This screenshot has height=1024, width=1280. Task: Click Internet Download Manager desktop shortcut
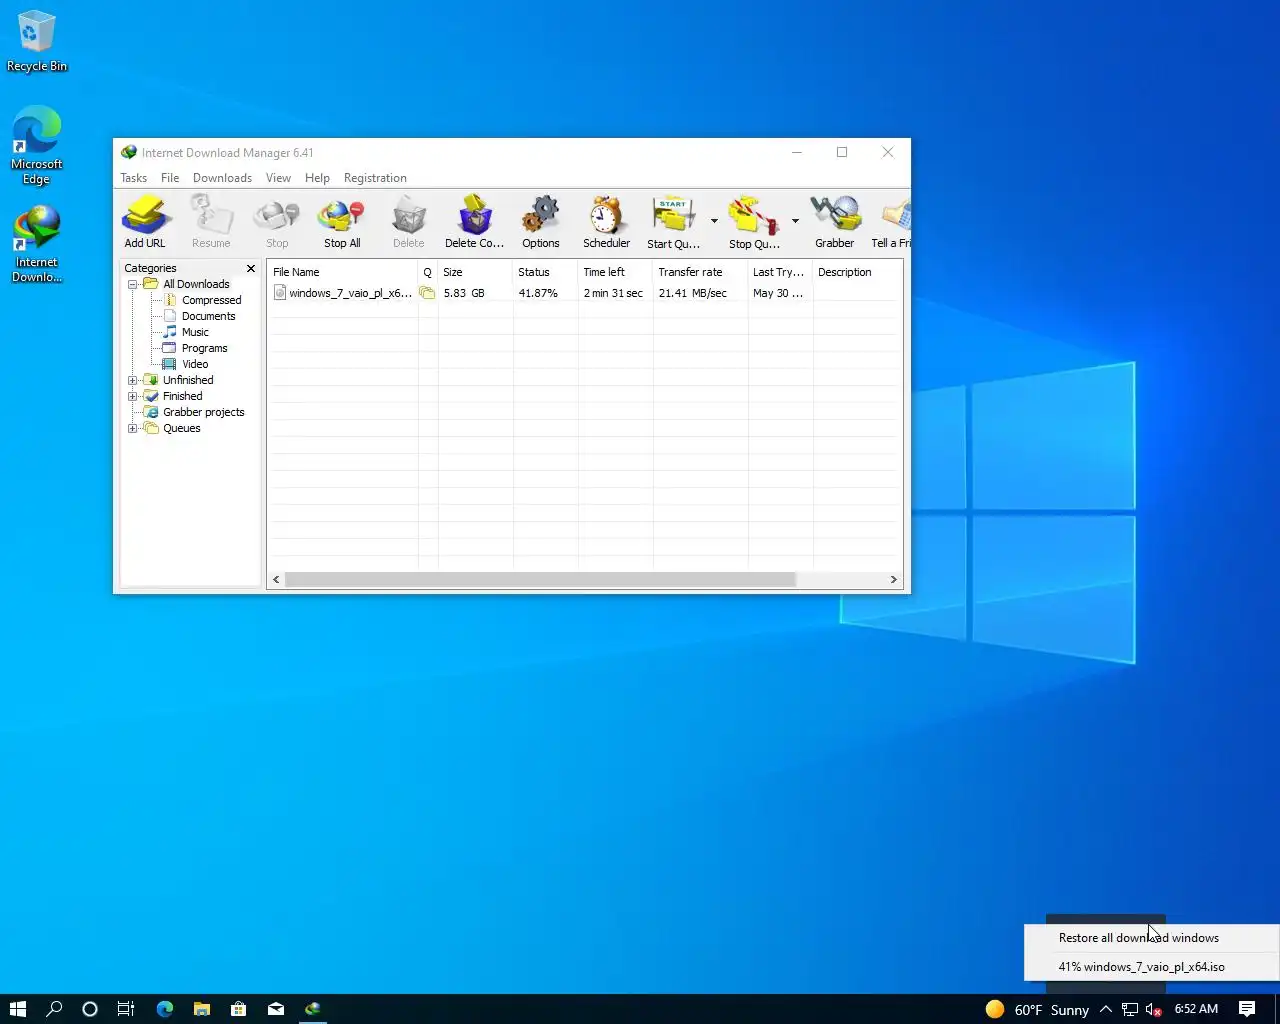37,245
